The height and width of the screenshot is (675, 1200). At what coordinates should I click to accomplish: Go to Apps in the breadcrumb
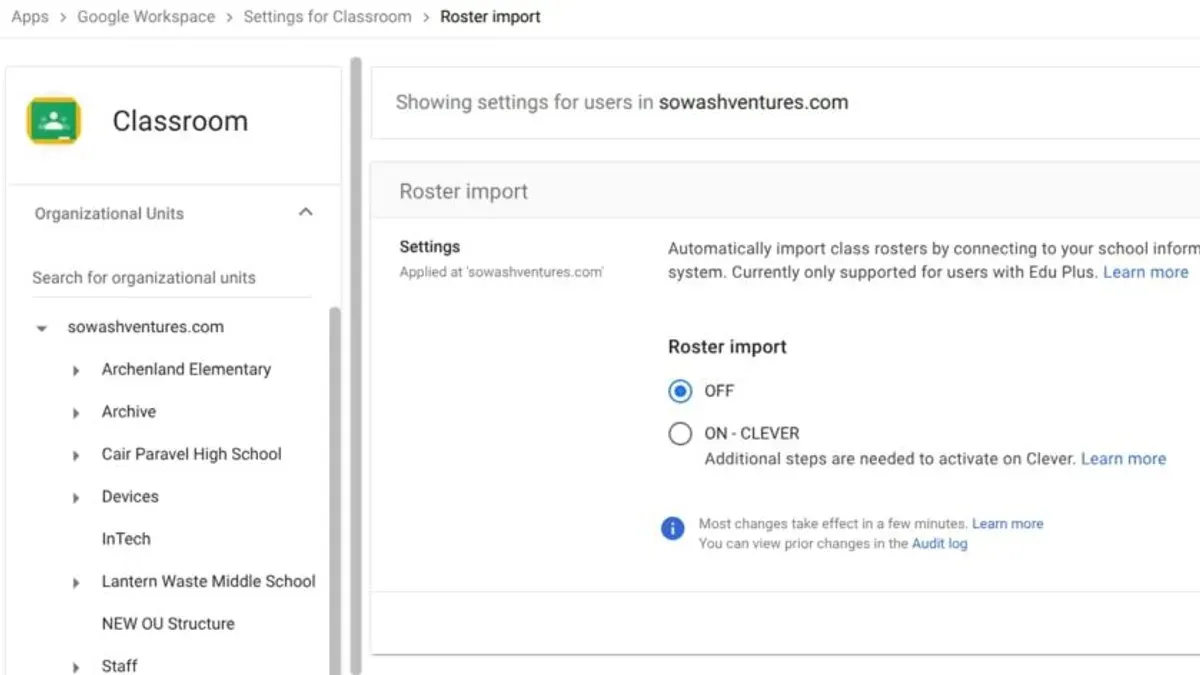(30, 17)
